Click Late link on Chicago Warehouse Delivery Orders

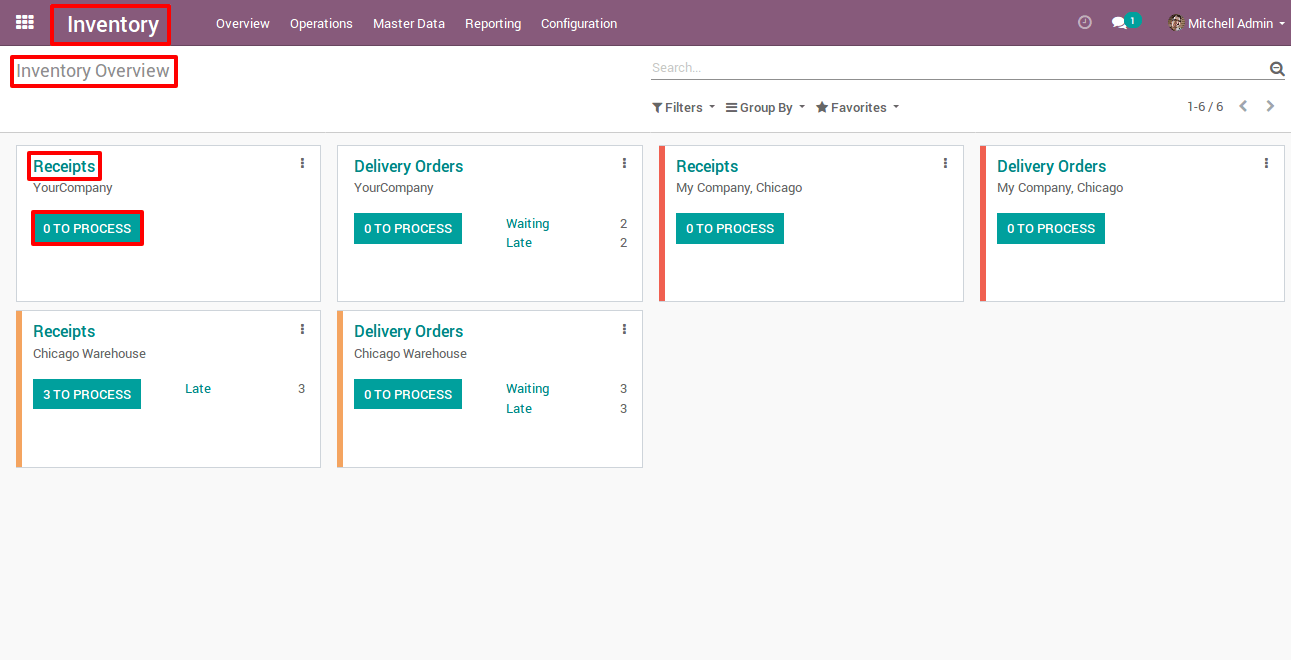(519, 409)
